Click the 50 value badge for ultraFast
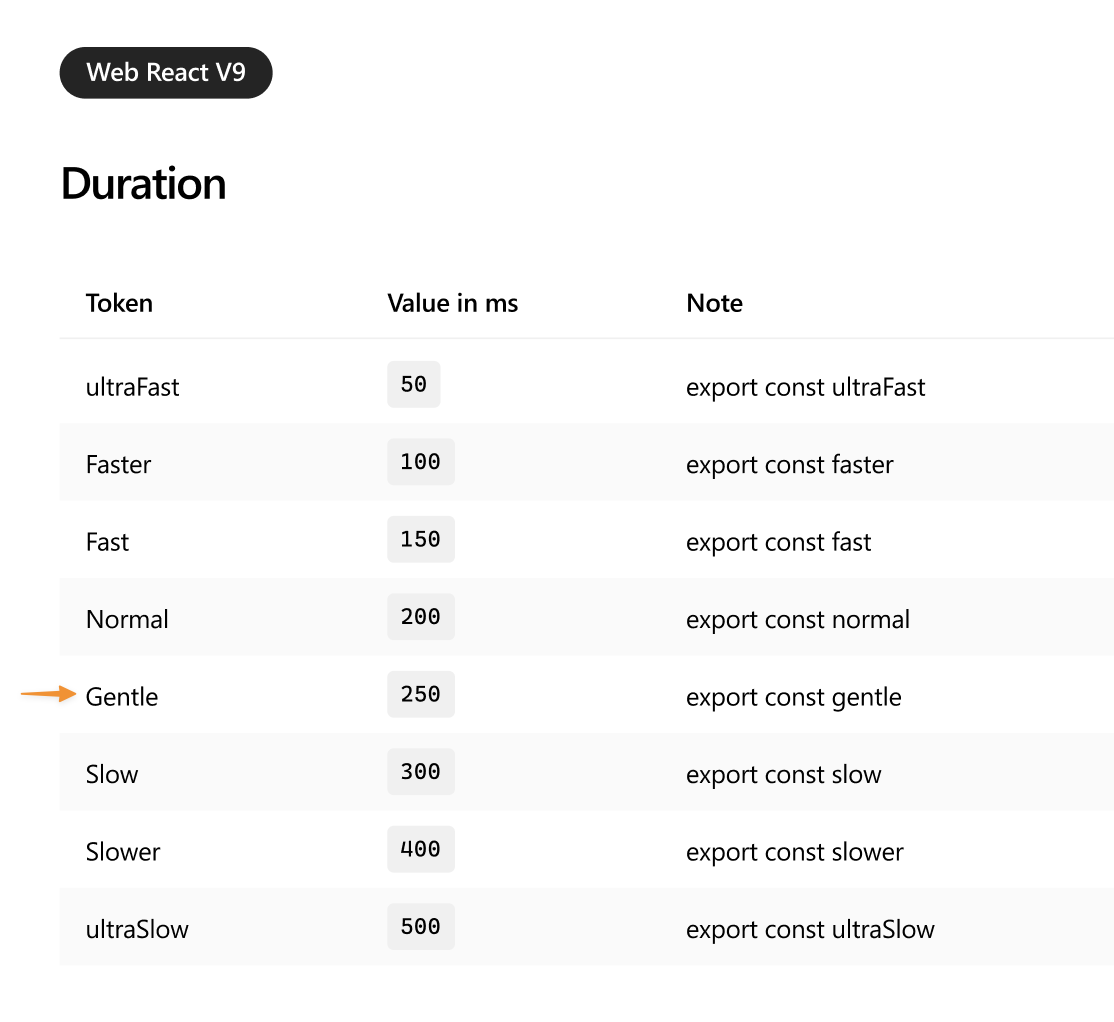Image resolution: width=1114 pixels, height=1022 pixels. click(x=413, y=384)
